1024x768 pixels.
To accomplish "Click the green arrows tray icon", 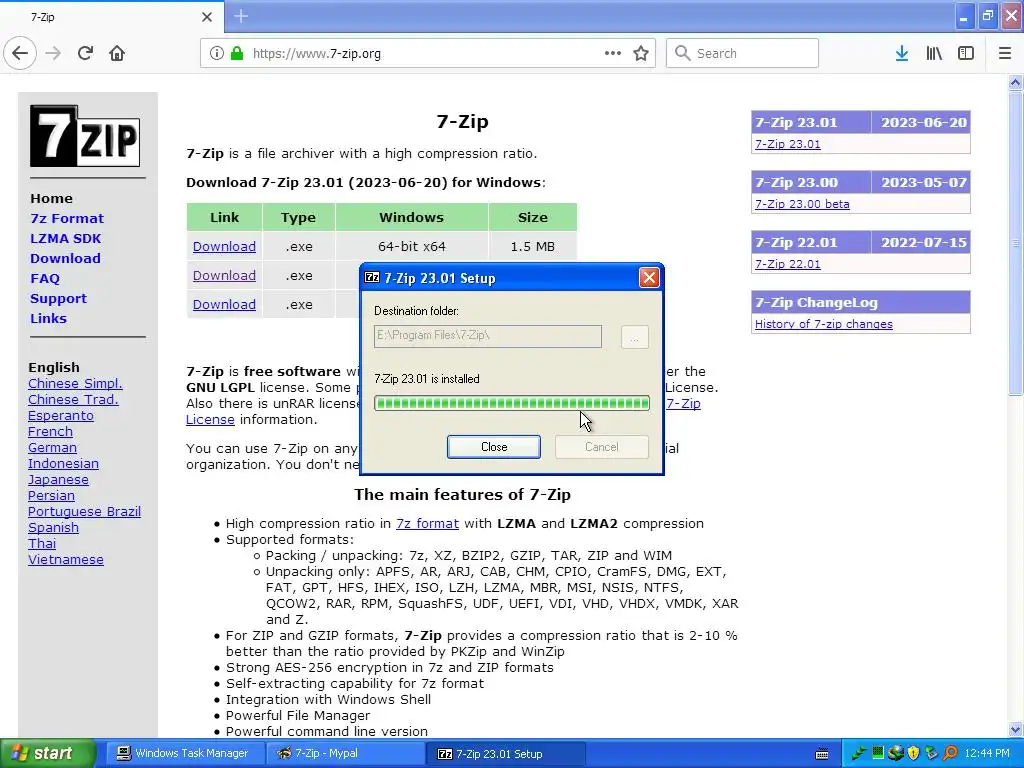I will [x=859, y=754].
